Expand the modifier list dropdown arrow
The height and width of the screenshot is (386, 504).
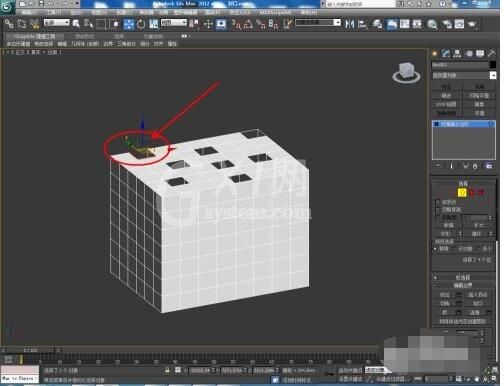tap(493, 76)
